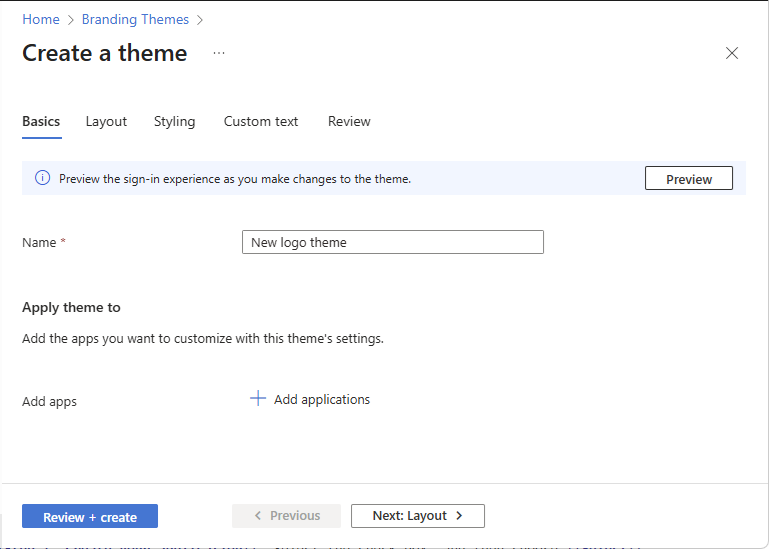The height and width of the screenshot is (549, 769).
Task: Go to the Custom text tab
Action: click(x=261, y=121)
